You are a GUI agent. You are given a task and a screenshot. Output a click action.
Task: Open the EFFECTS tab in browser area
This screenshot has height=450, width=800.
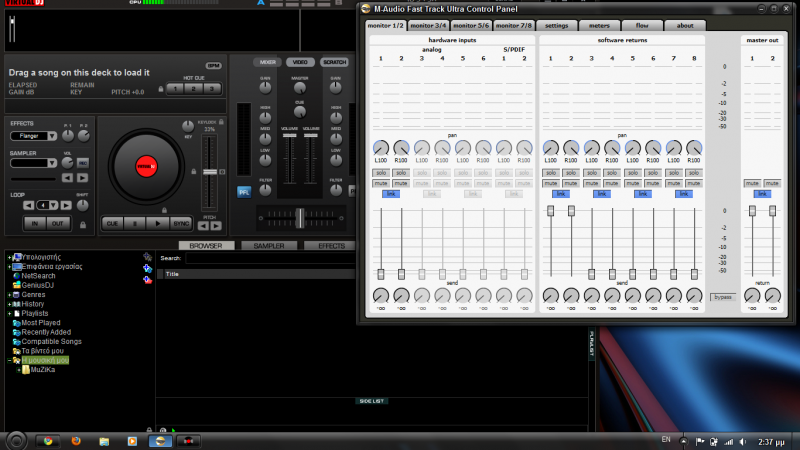pos(331,245)
